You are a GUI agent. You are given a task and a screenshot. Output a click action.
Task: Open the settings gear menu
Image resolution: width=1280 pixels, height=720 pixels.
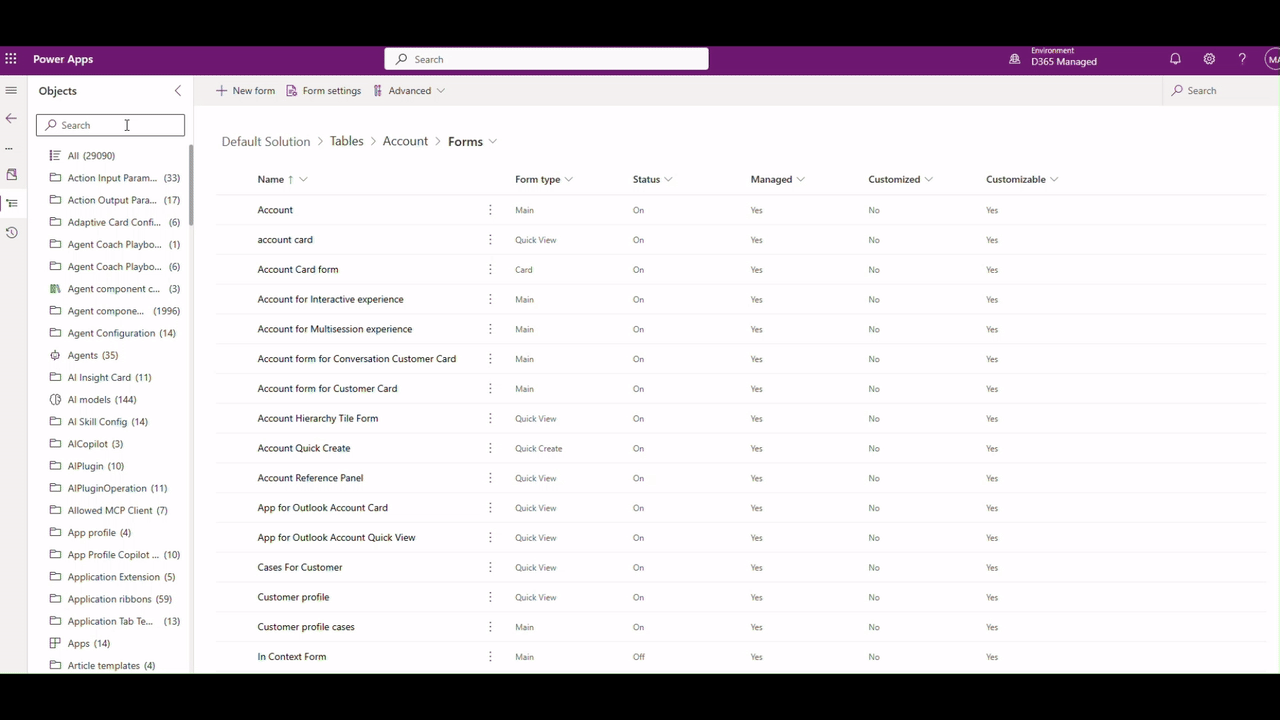pyautogui.click(x=1209, y=59)
